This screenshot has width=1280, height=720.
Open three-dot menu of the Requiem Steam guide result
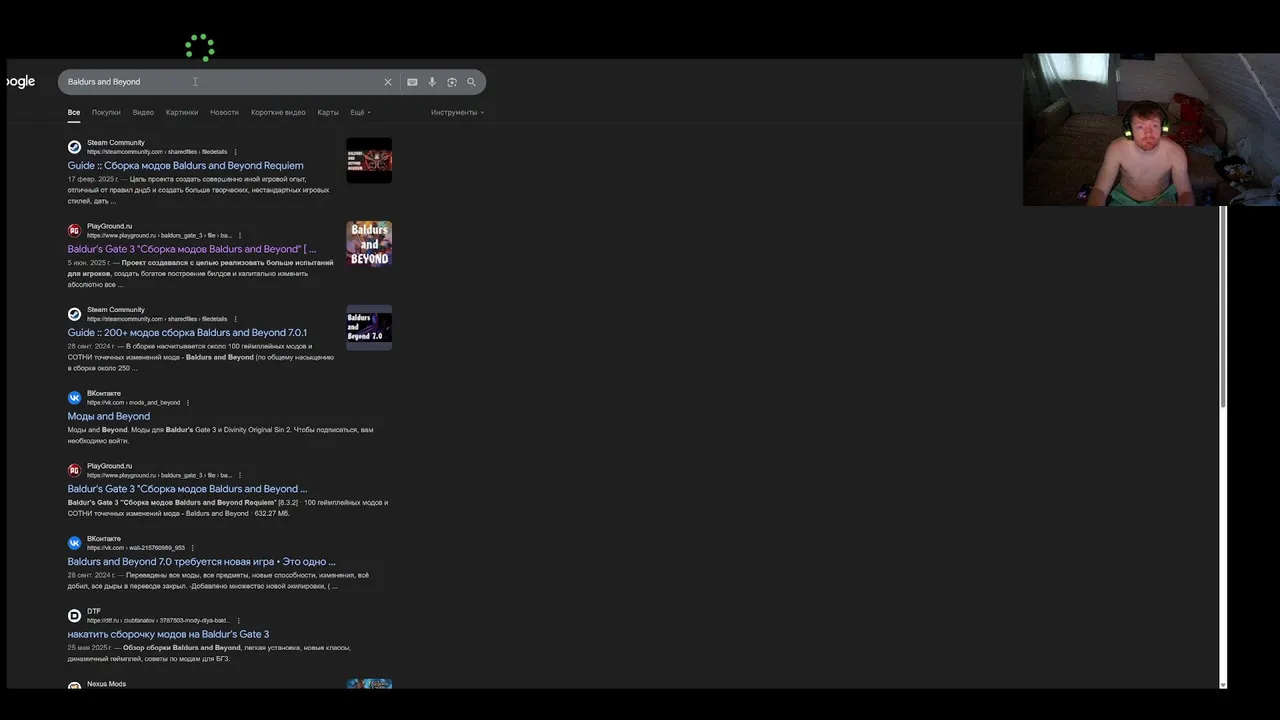tap(235, 152)
